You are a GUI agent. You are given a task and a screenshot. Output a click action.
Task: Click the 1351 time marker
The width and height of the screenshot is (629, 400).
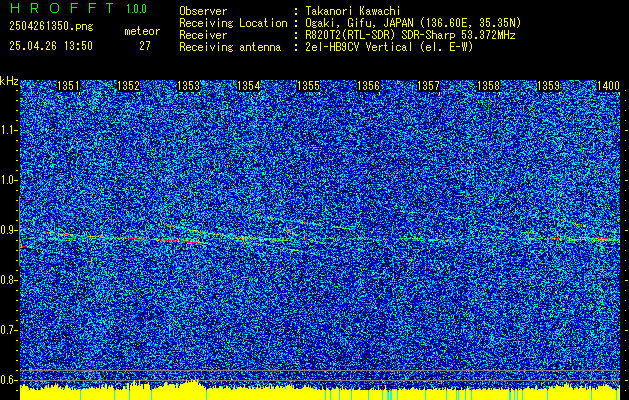click(x=69, y=86)
